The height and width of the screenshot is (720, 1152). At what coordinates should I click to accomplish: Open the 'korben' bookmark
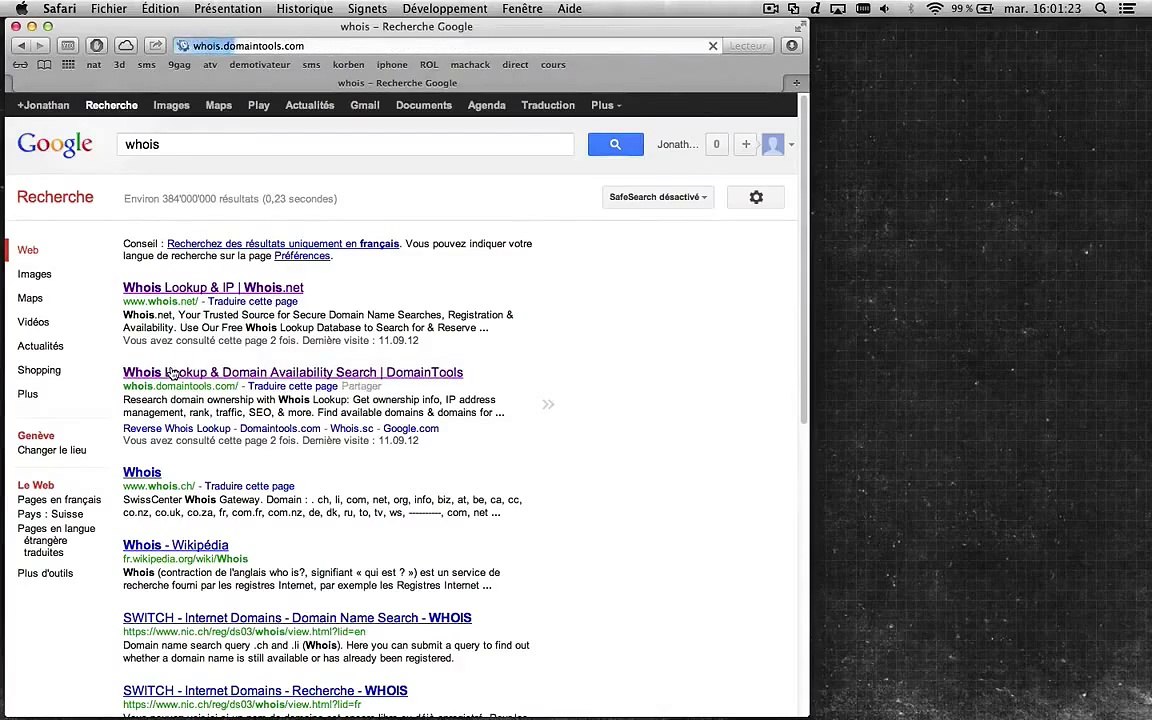click(348, 65)
